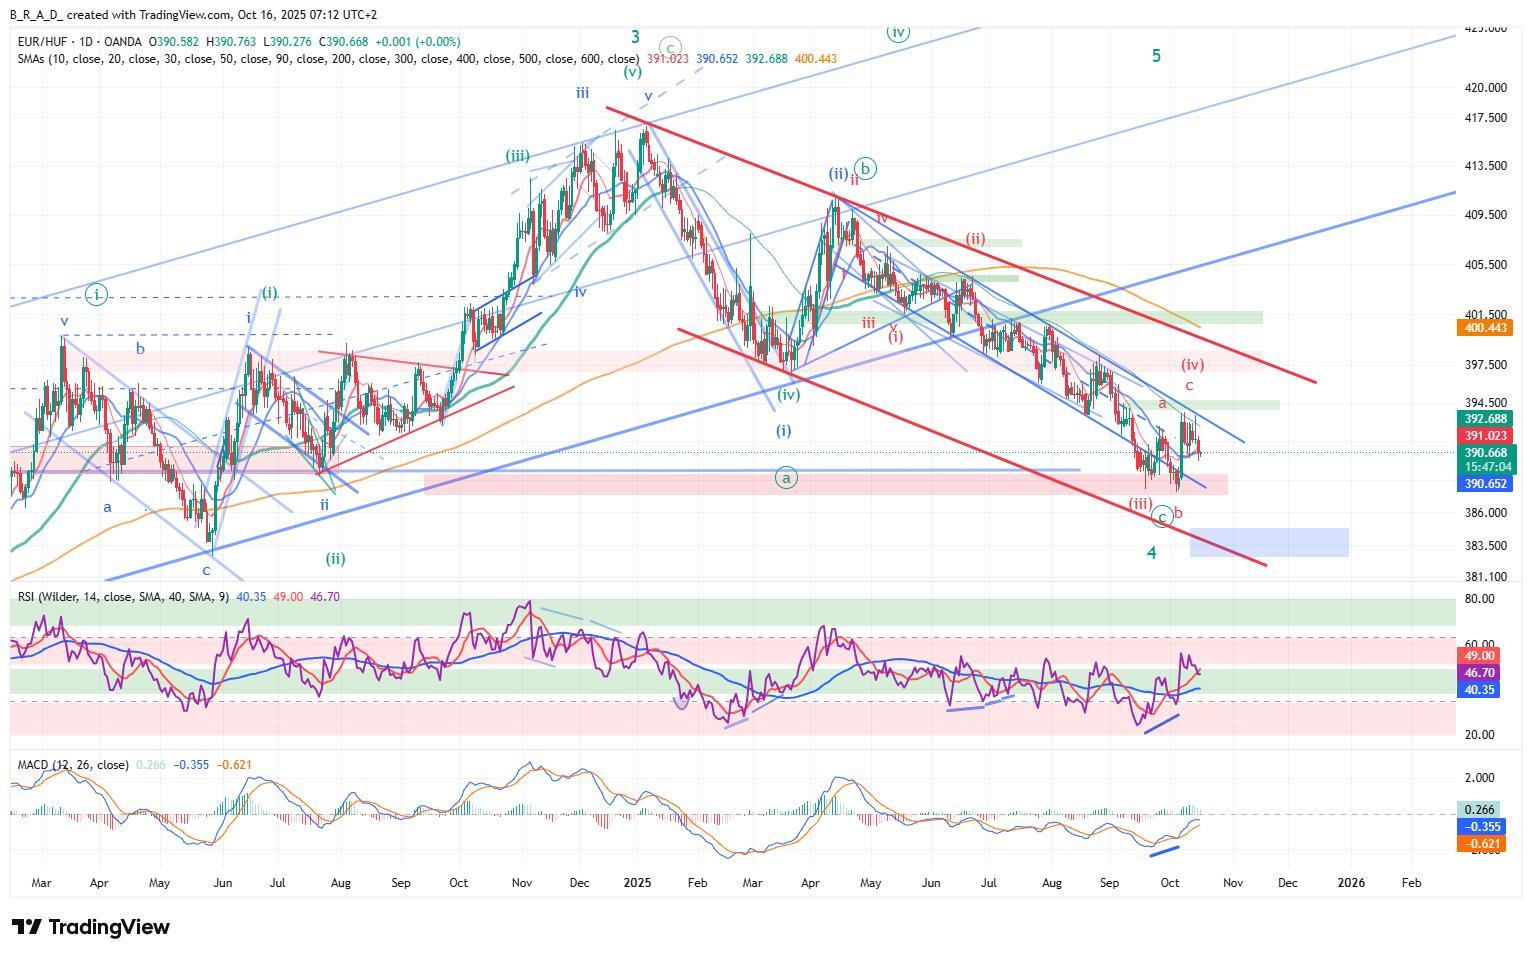Select the blue target rectangle near 383.500
This screenshot has height=957, width=1532.
click(x=1268, y=542)
